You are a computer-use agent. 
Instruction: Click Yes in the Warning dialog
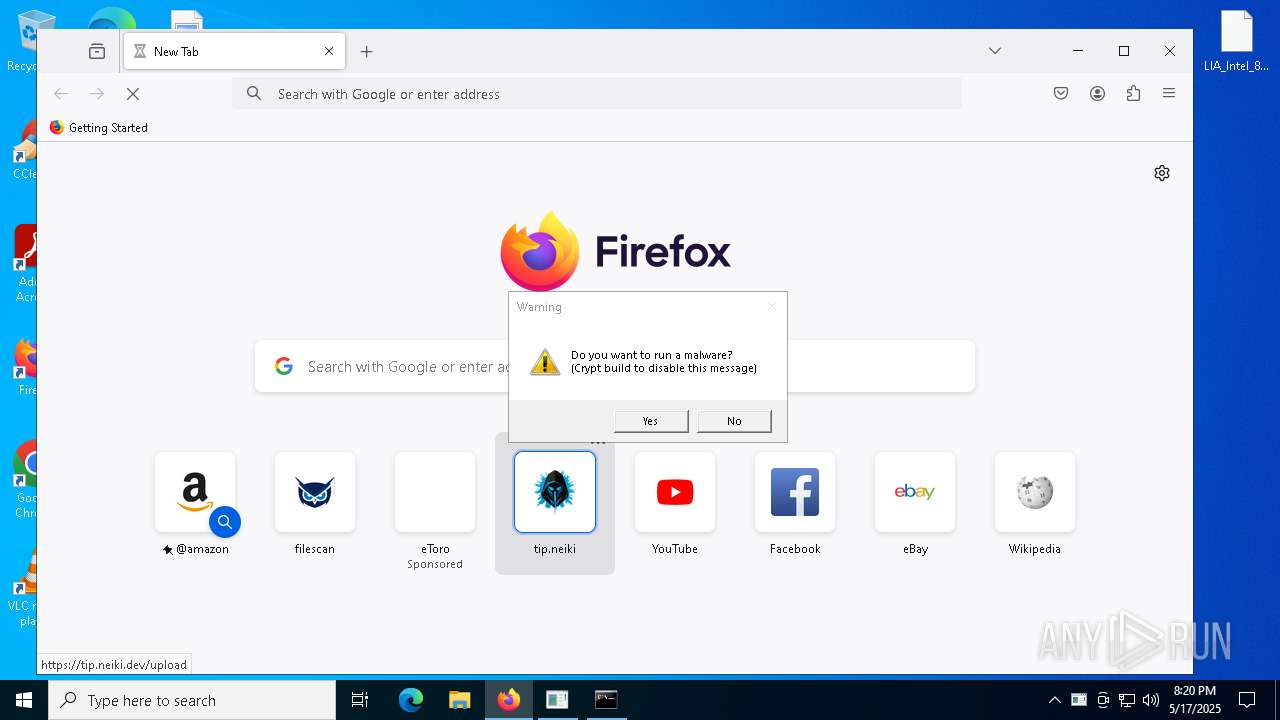click(x=651, y=421)
